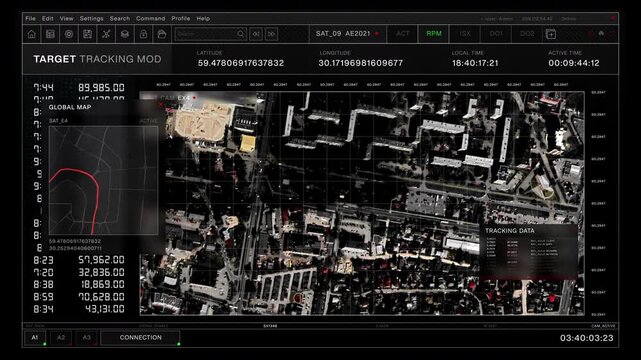Open the folder icon in the toolbar
Image resolution: width=641 pixels, height=360 pixels.
162,34
